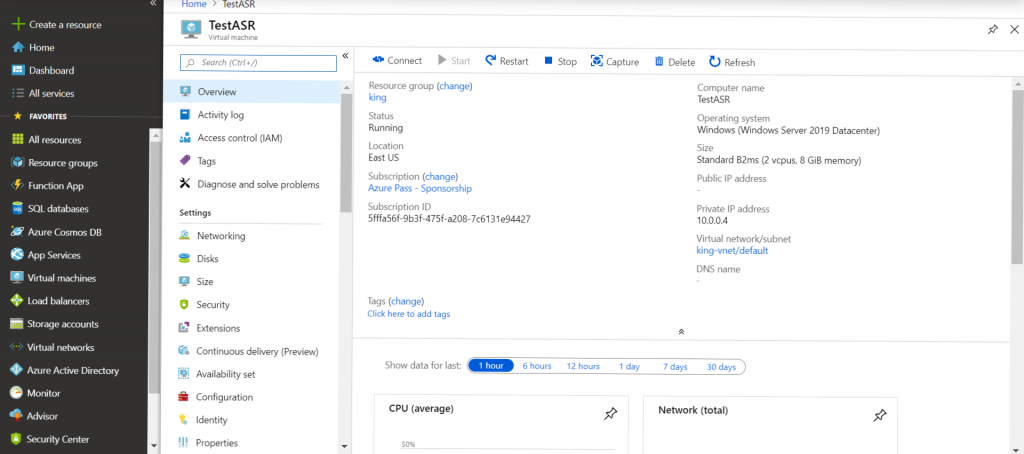Delete the virtual machine
The width and height of the screenshot is (1024, 454).
(x=675, y=62)
